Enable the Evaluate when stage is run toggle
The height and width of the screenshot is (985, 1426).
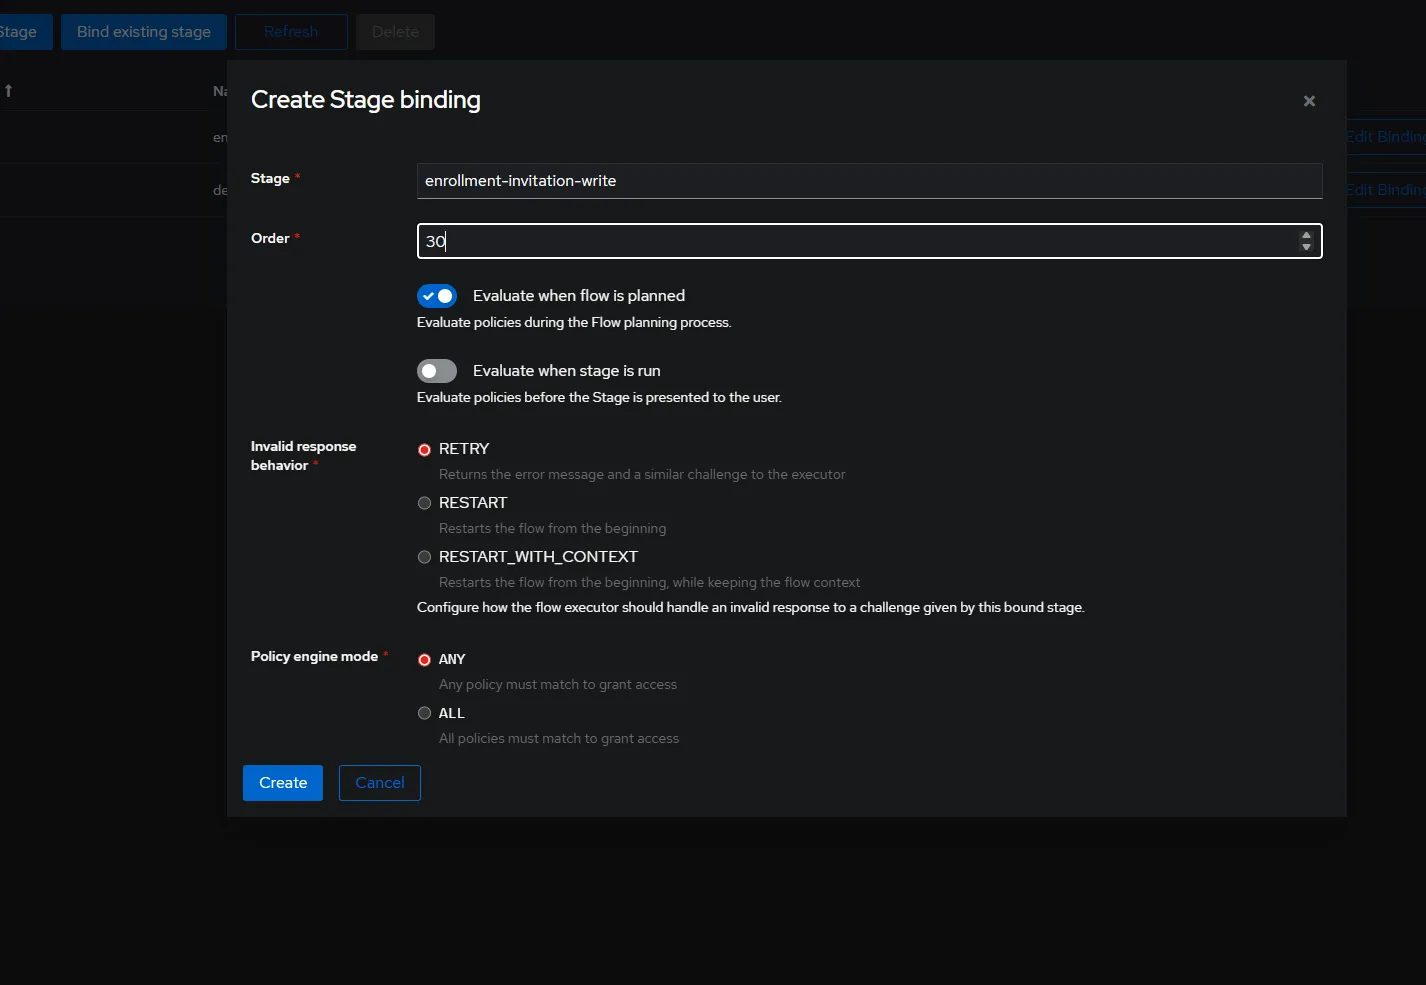(437, 371)
